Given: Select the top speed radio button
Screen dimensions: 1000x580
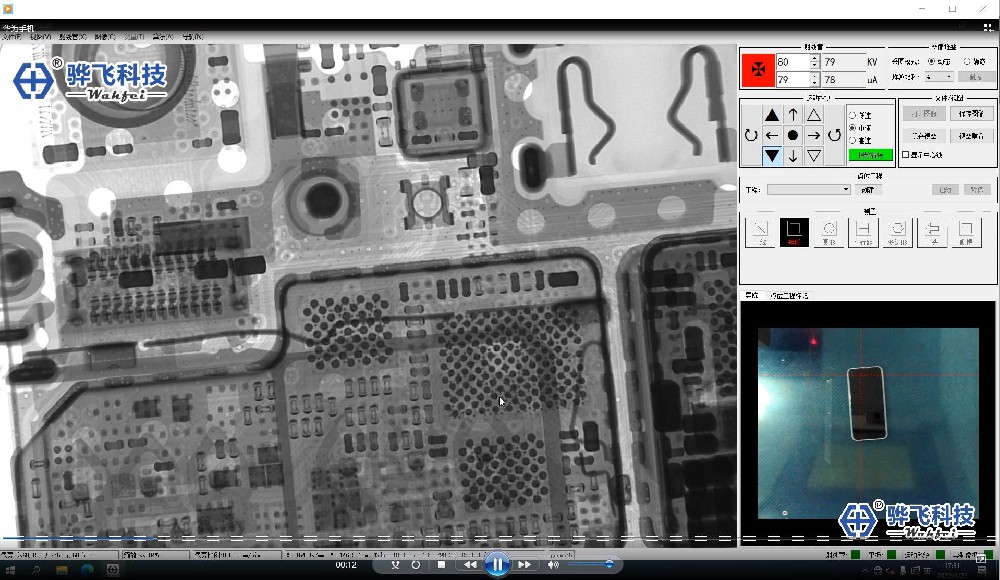Looking at the screenshot, I should click(x=853, y=116).
